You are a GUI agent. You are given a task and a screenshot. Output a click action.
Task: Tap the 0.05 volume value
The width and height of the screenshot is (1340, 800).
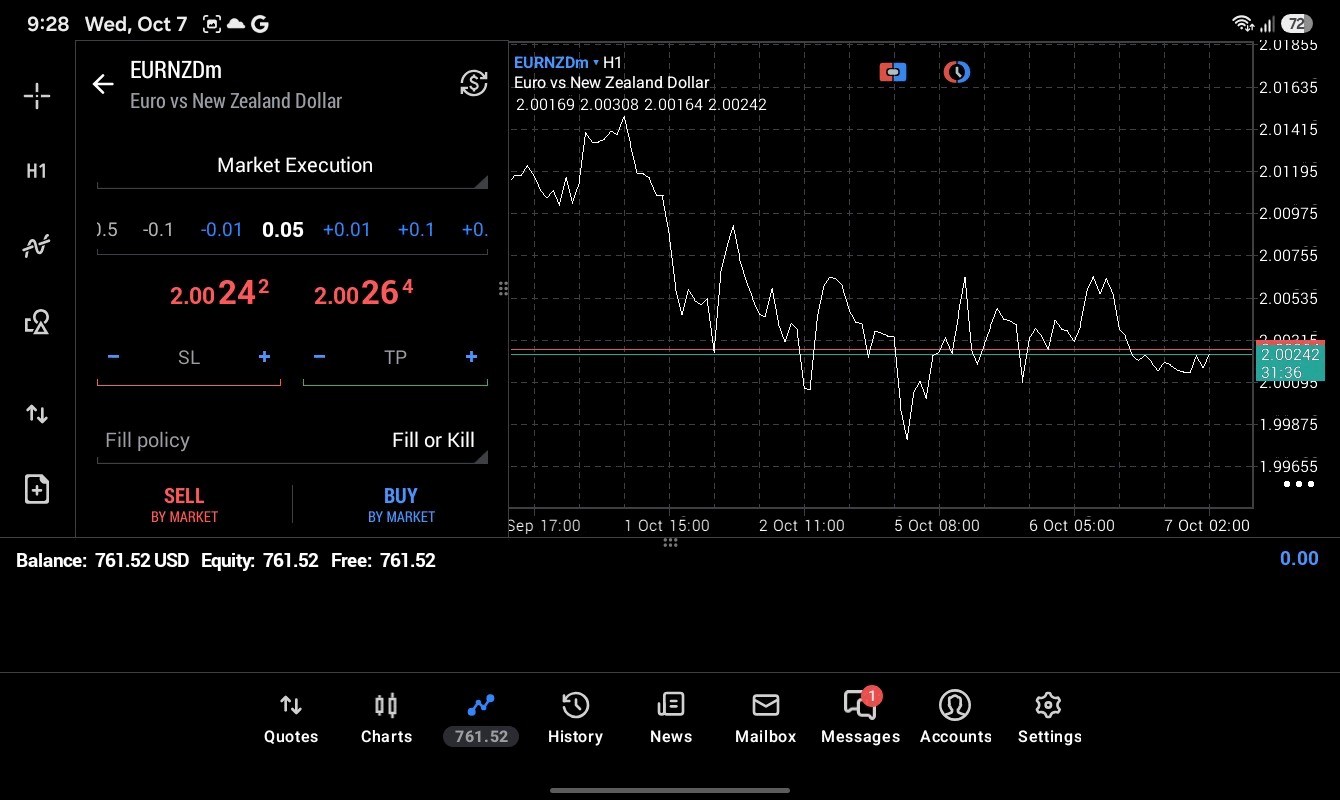(283, 230)
